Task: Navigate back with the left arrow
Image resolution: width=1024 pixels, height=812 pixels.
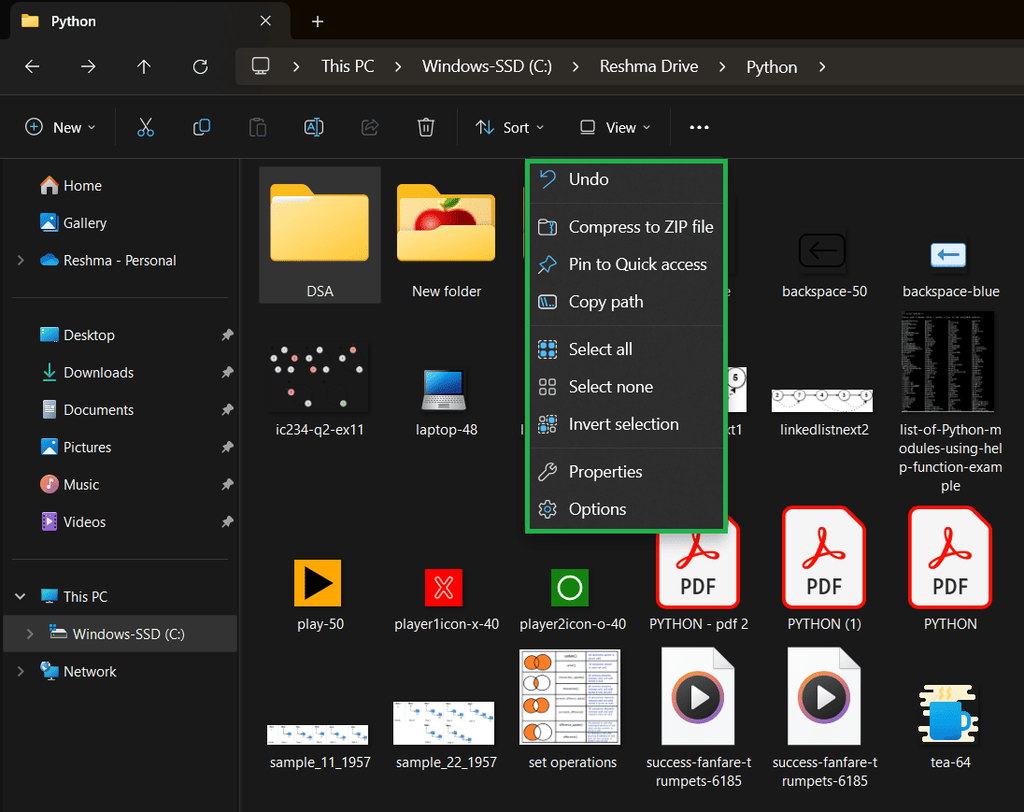Action: click(x=33, y=67)
